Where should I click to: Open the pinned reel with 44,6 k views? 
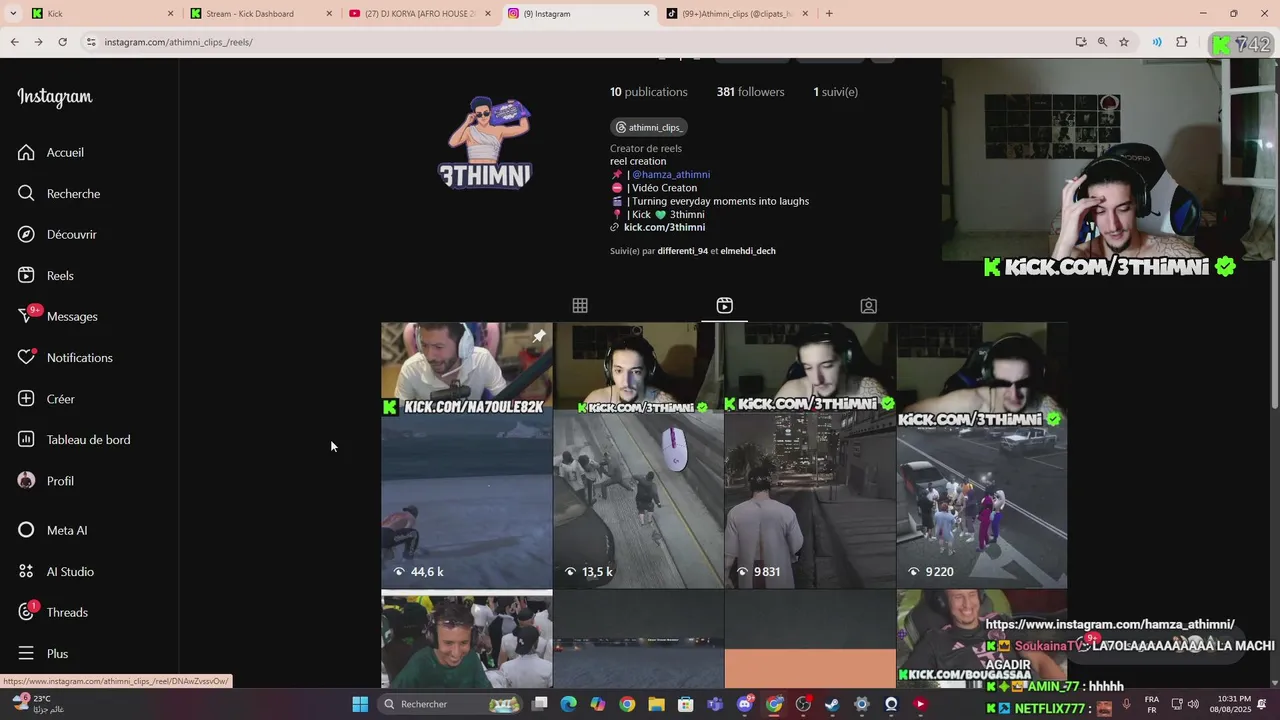[x=466, y=455]
